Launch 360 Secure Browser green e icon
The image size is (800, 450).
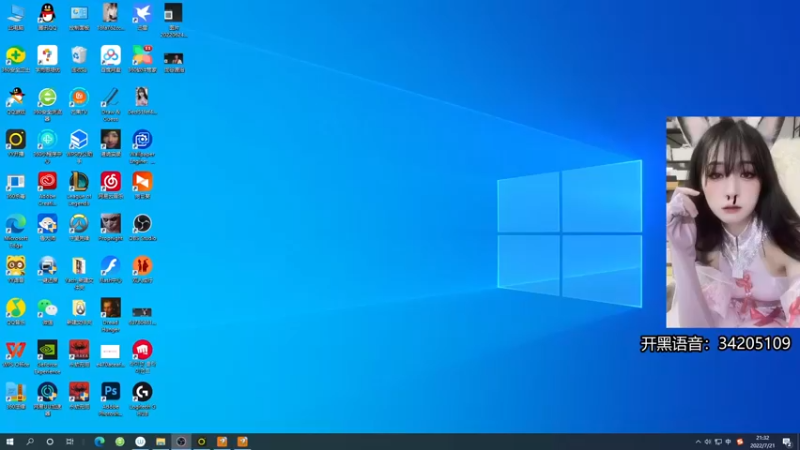[47, 104]
